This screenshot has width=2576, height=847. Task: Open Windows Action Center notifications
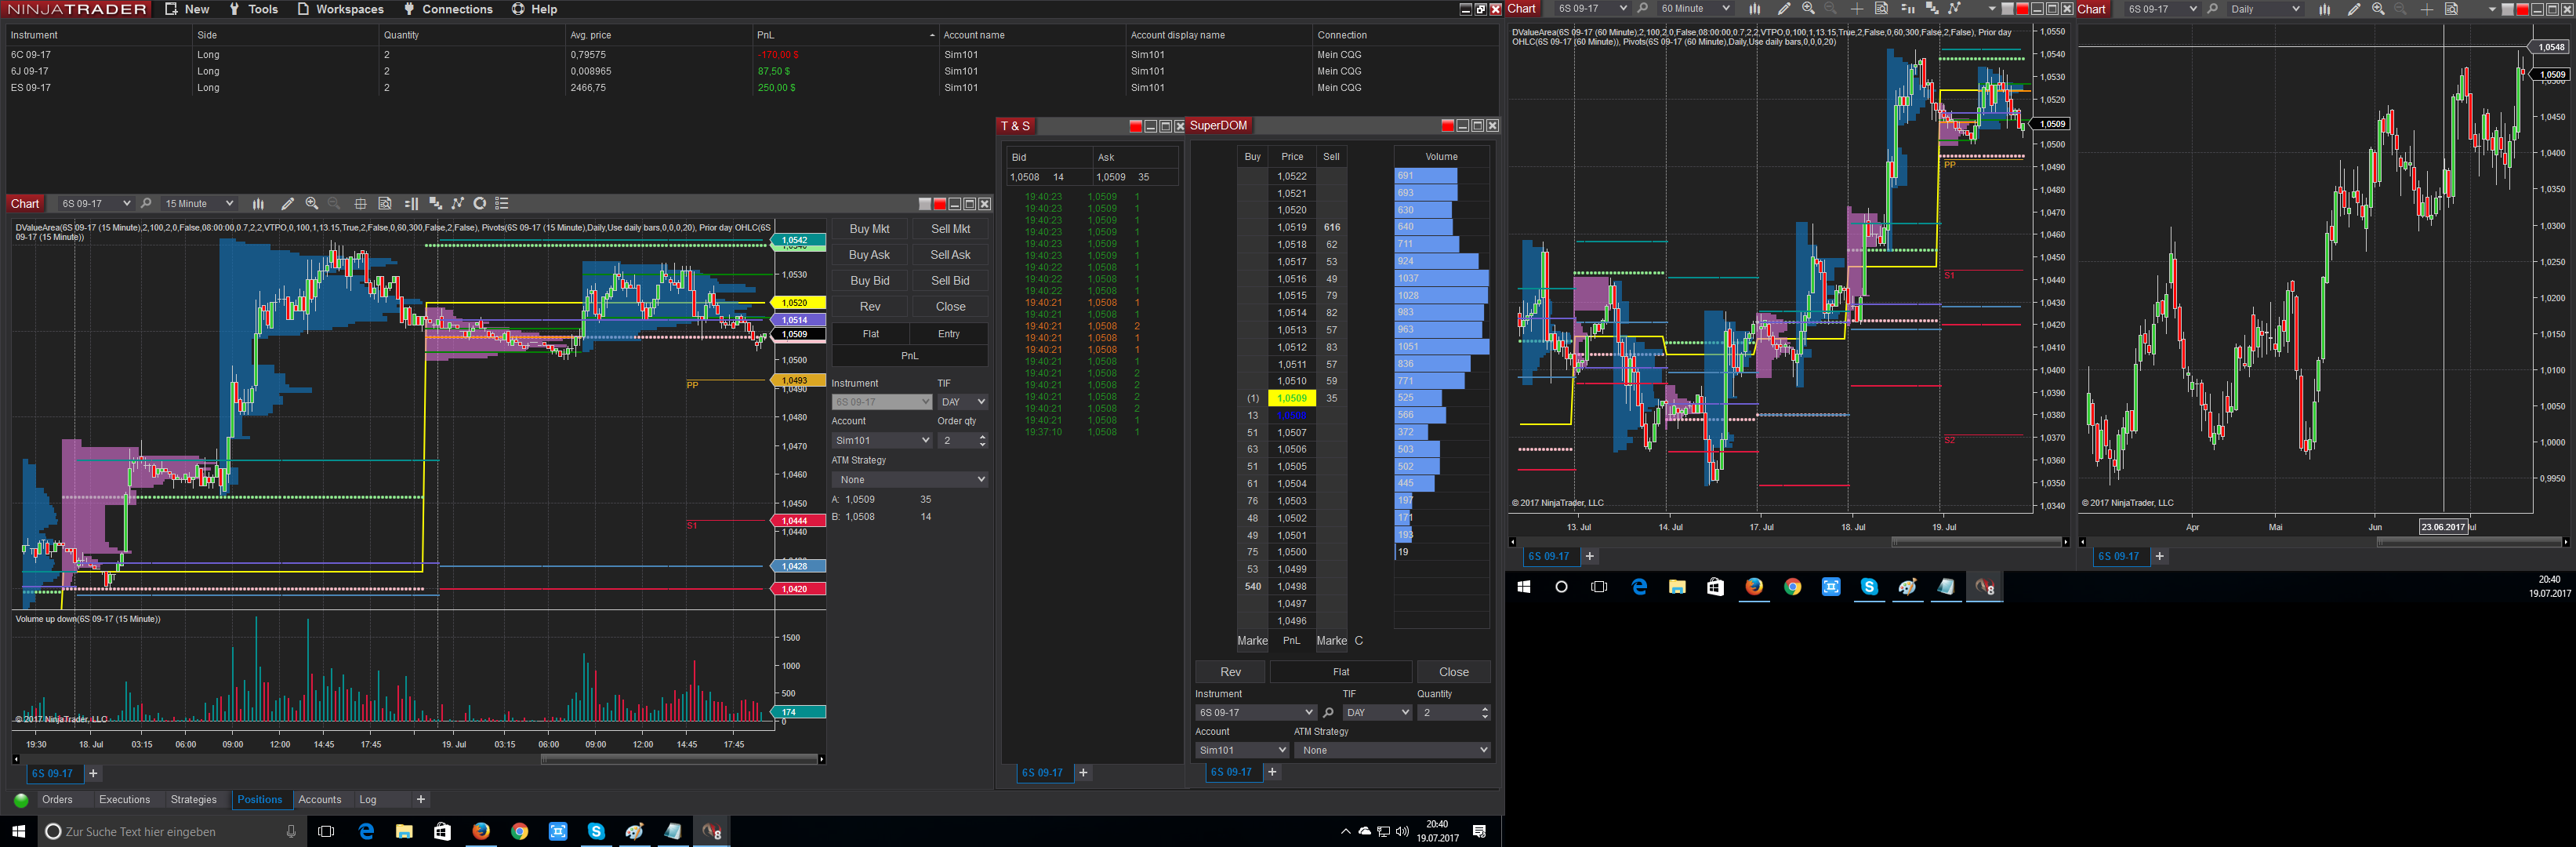pos(1480,831)
